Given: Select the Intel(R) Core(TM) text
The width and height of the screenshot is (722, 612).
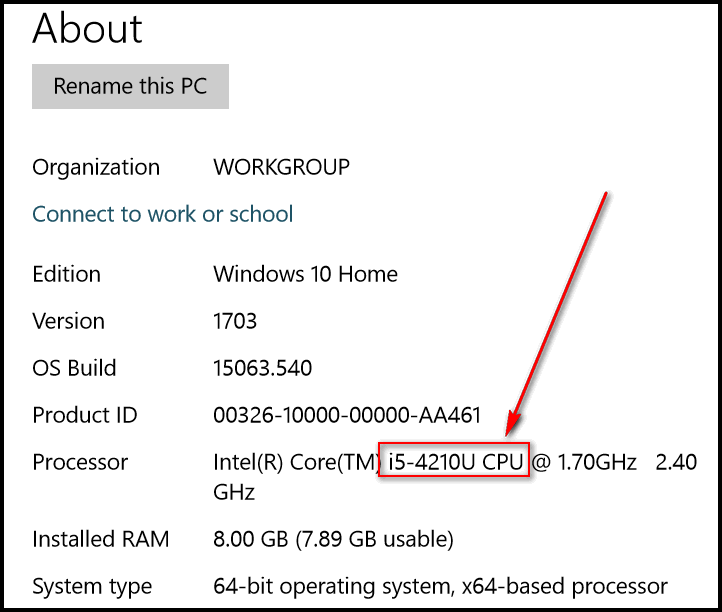Looking at the screenshot, I should 297,462.
